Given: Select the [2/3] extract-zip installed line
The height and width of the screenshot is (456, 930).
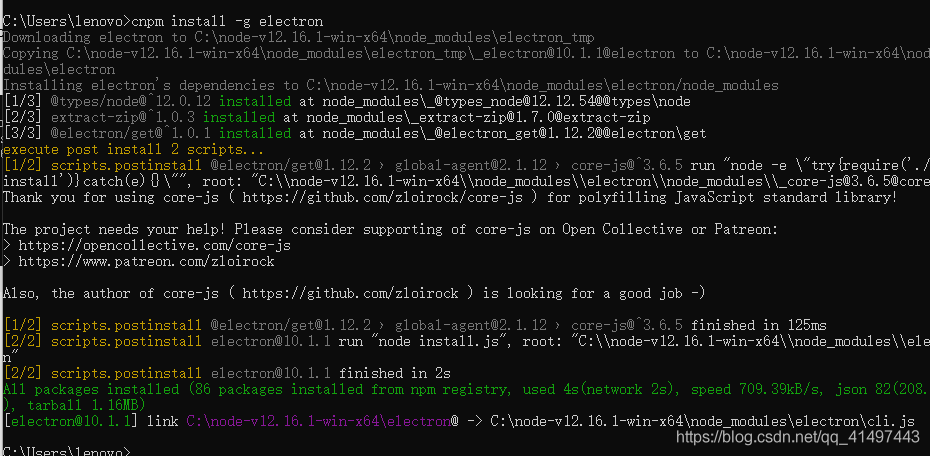Looking at the screenshot, I should click(327, 117).
